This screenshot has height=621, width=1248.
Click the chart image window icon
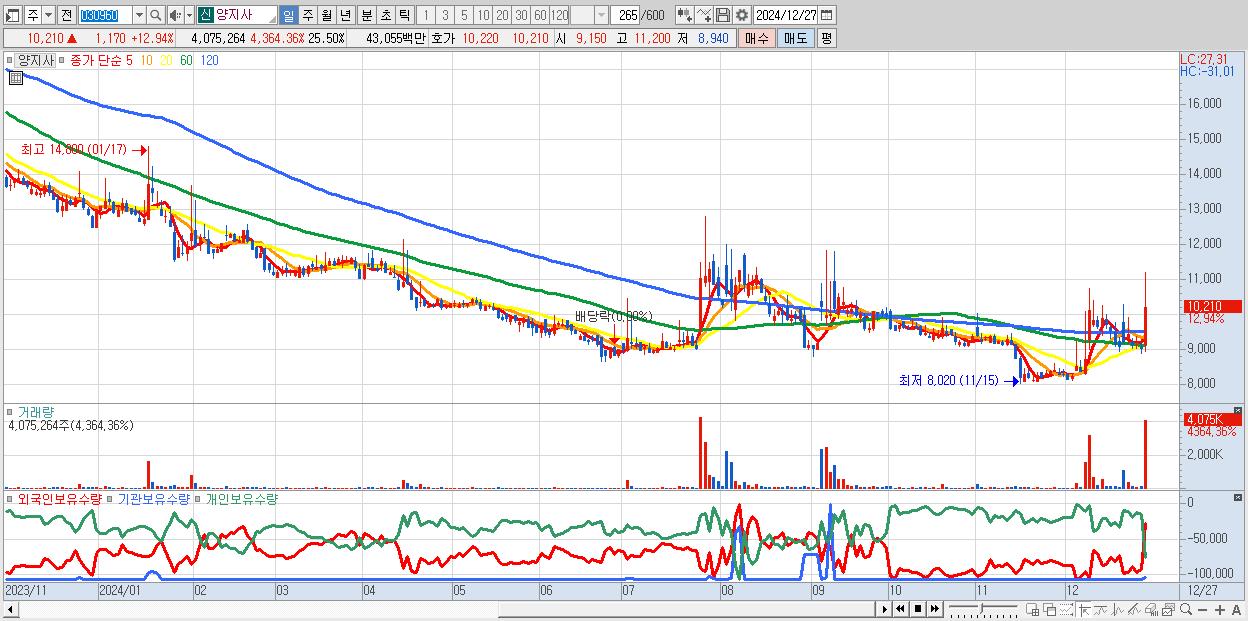(1169, 609)
